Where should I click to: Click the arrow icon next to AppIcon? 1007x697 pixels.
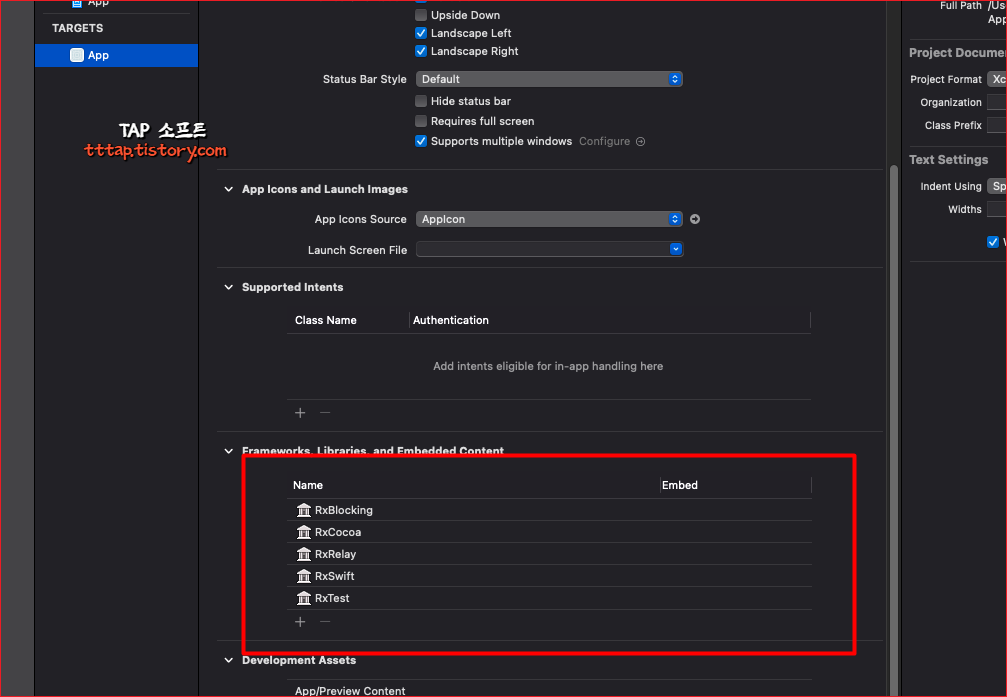coord(695,219)
